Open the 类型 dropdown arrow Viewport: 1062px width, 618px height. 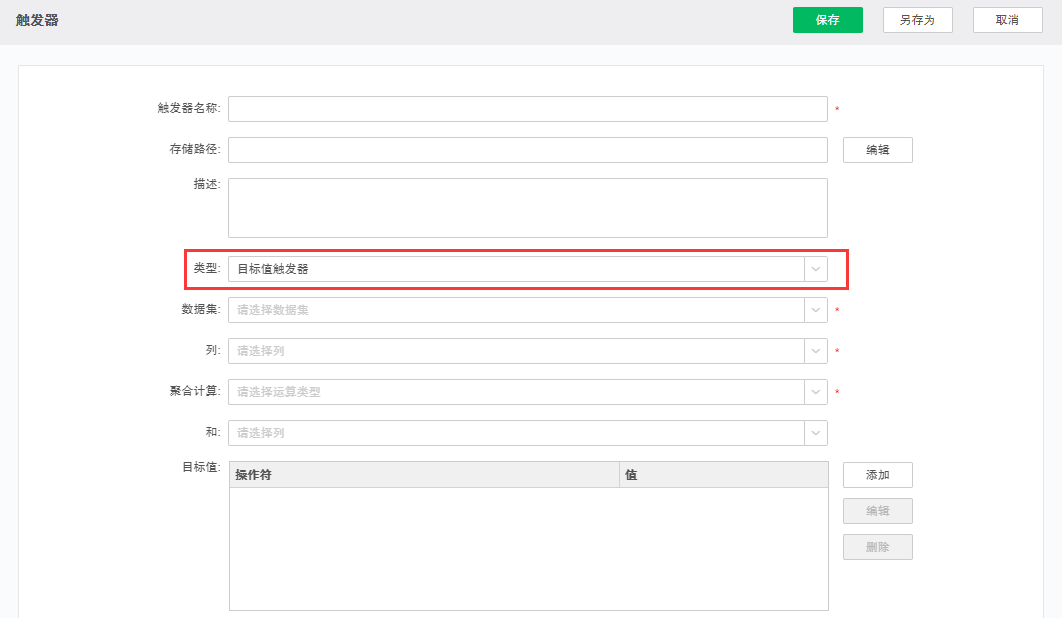pyautogui.click(x=816, y=268)
